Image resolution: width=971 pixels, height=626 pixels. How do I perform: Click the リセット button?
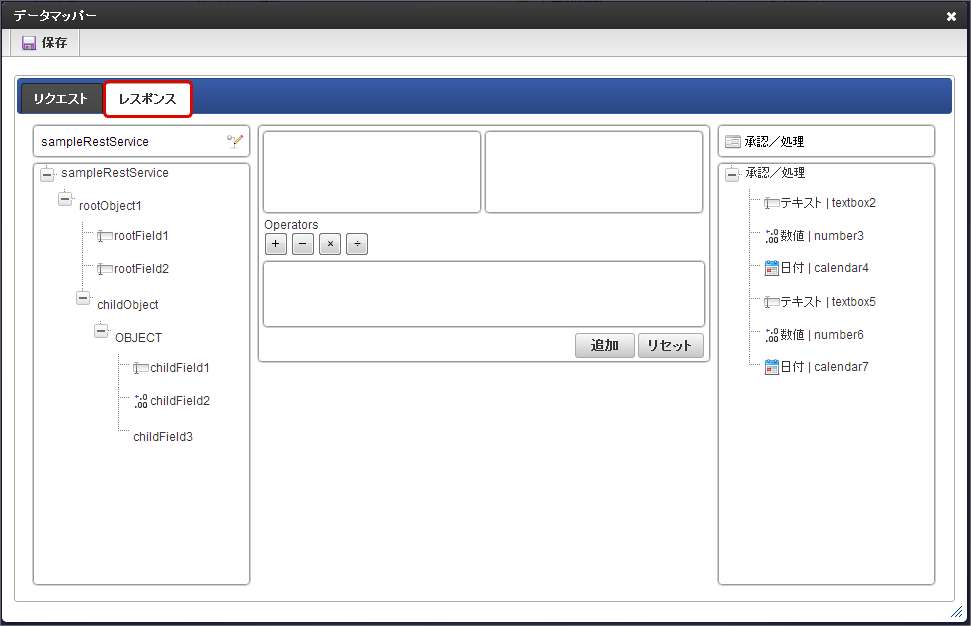(670, 346)
